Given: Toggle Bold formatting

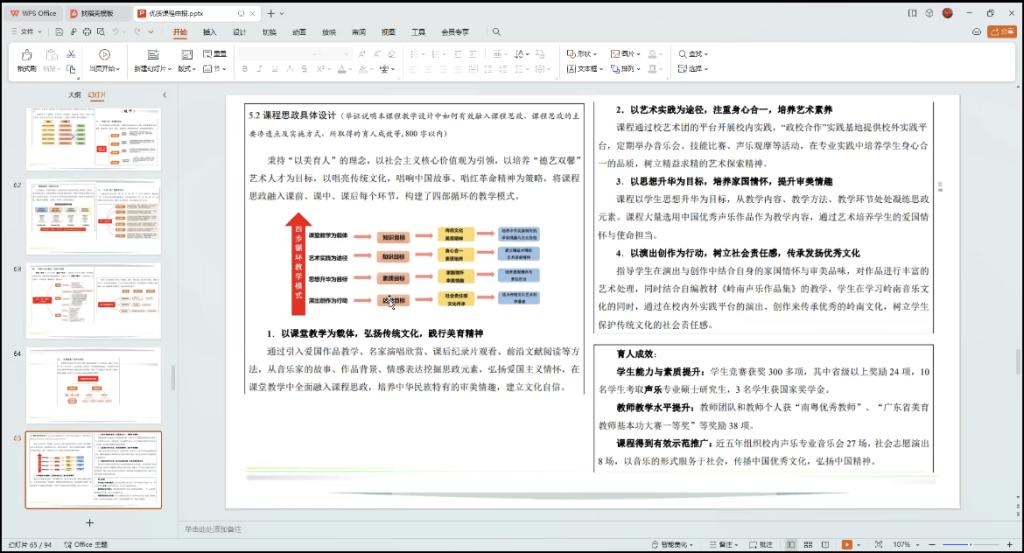Looking at the screenshot, I should tap(245, 69).
